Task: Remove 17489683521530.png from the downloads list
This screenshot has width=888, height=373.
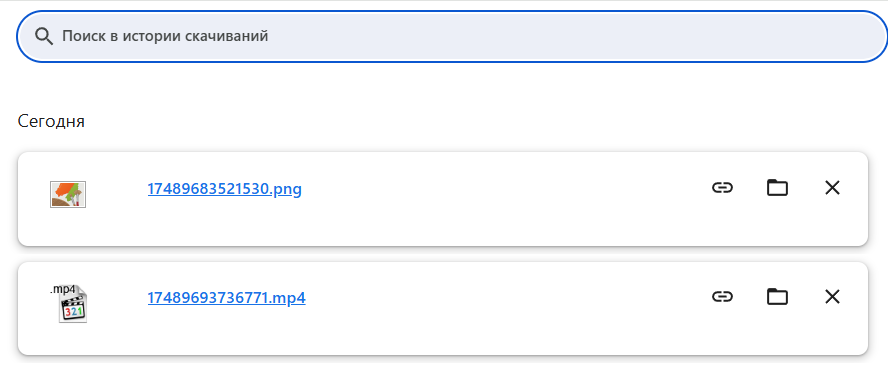Action: (x=832, y=187)
